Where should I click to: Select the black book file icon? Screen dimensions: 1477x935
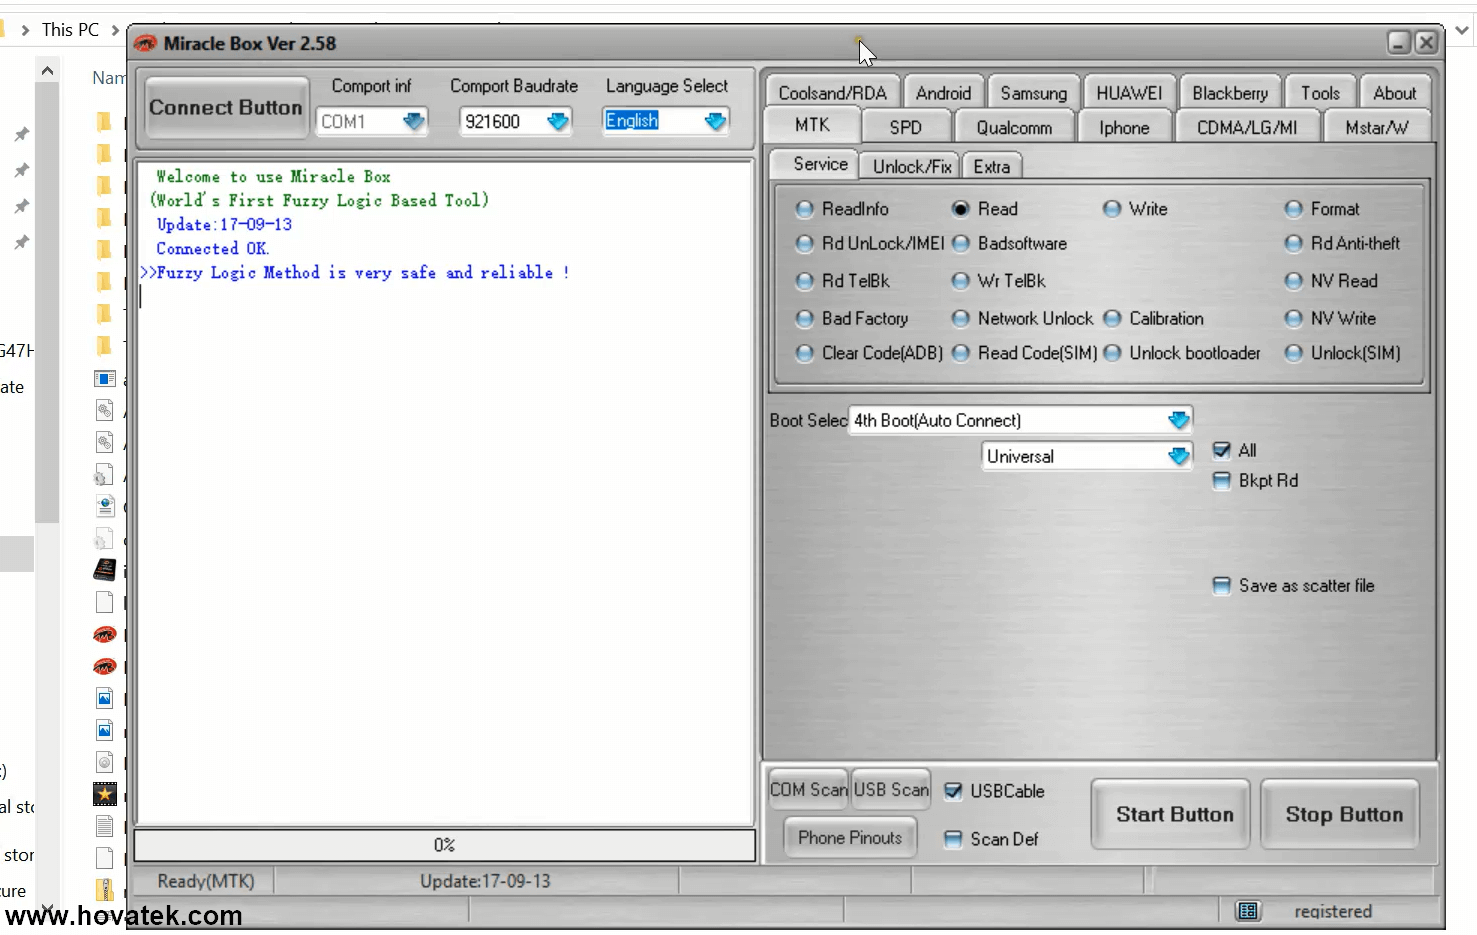[104, 570]
